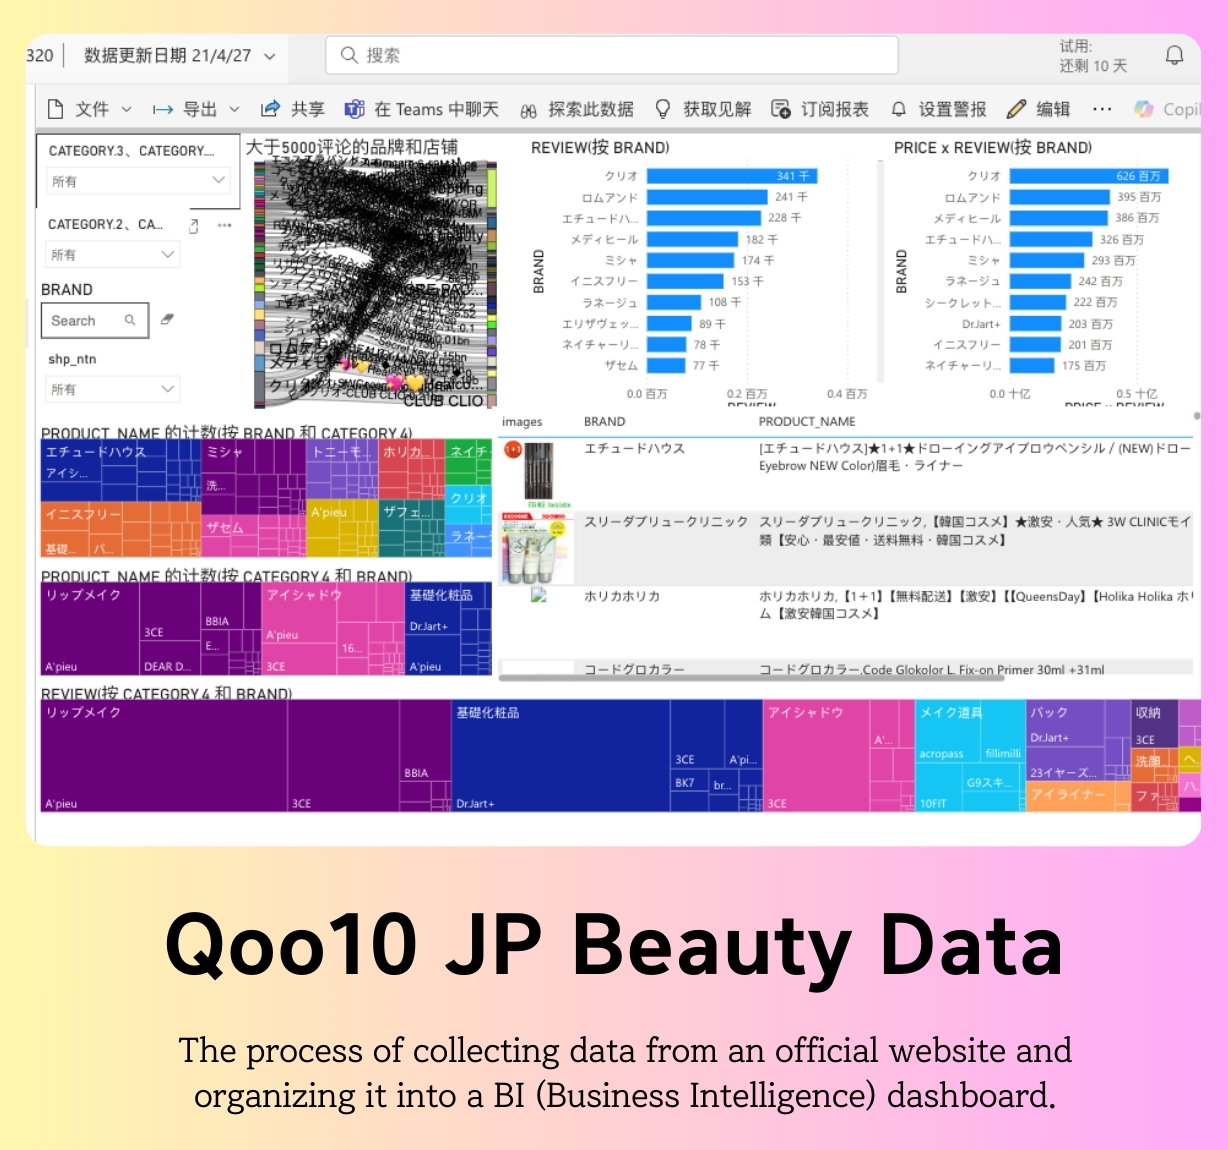
Task: Click the BRAND column header in table
Action: [x=604, y=422]
